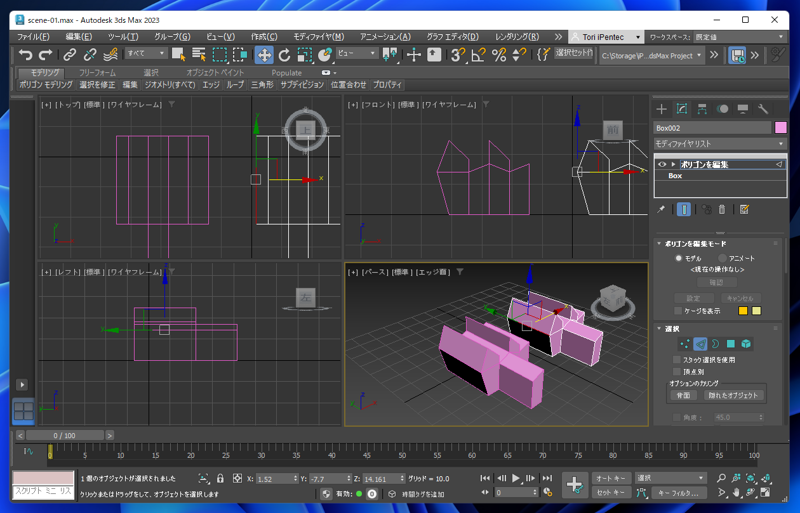800x513 pixels.
Task: Select Vertex sub-object level icon
Action: (x=684, y=344)
